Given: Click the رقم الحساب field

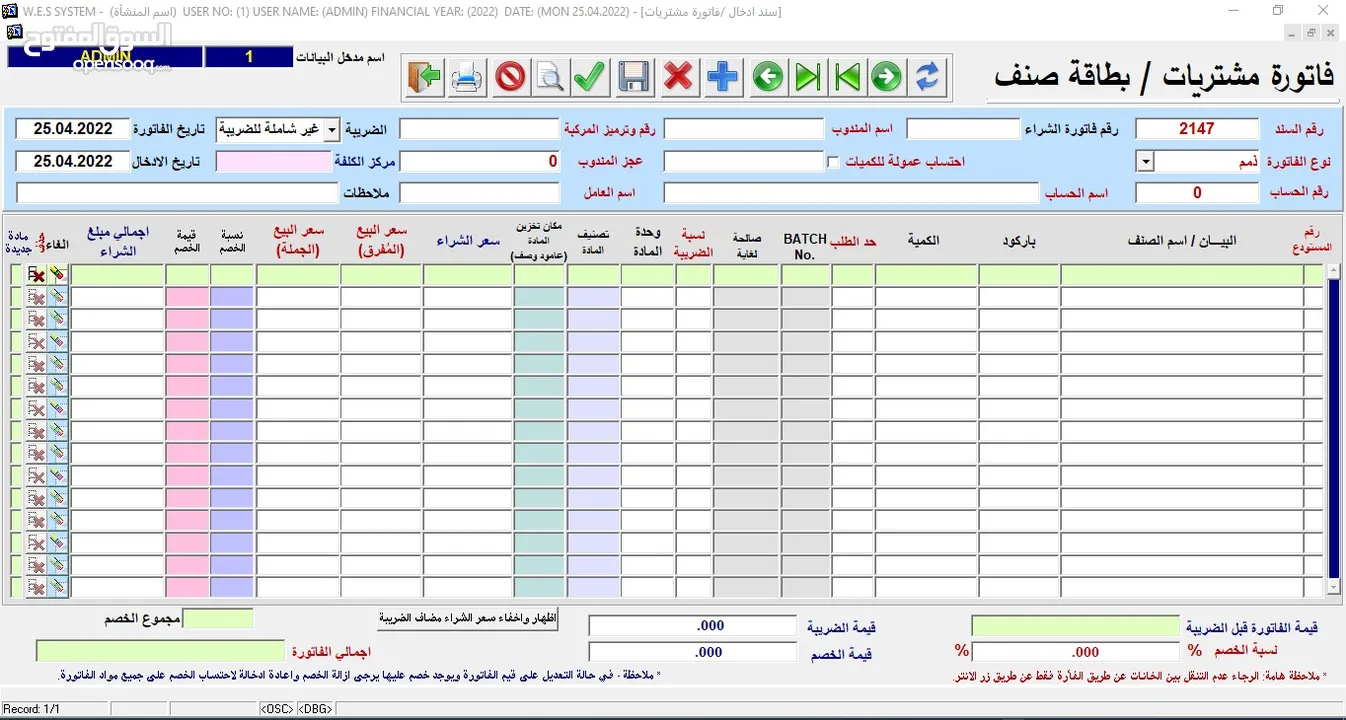Looking at the screenshot, I should pos(1197,192).
